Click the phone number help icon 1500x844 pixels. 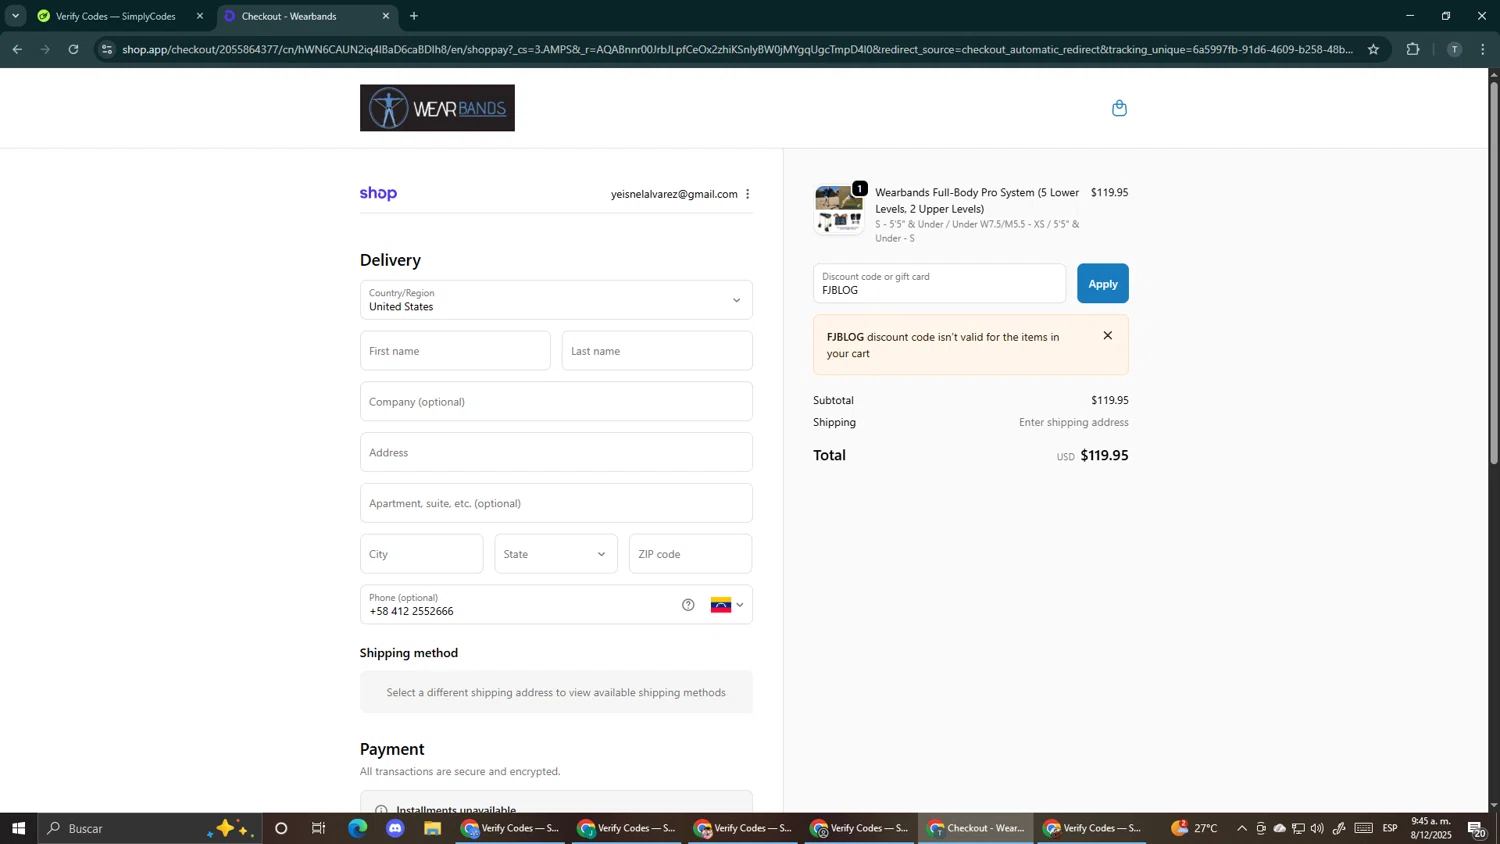tap(688, 605)
